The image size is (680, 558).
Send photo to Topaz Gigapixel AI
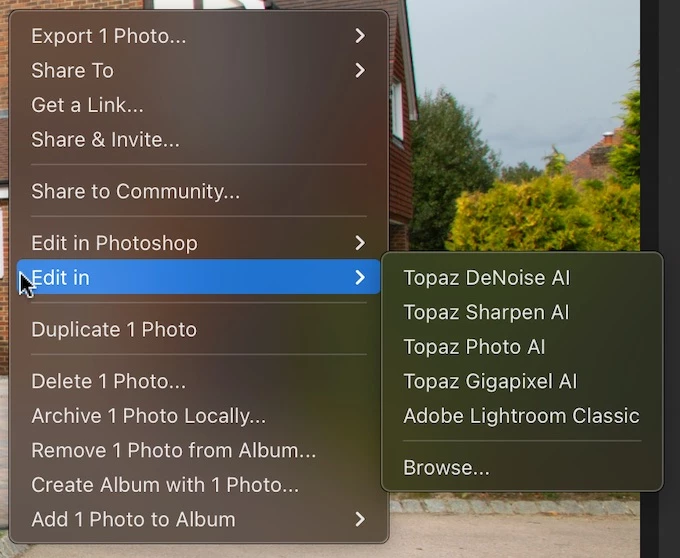pos(522,381)
